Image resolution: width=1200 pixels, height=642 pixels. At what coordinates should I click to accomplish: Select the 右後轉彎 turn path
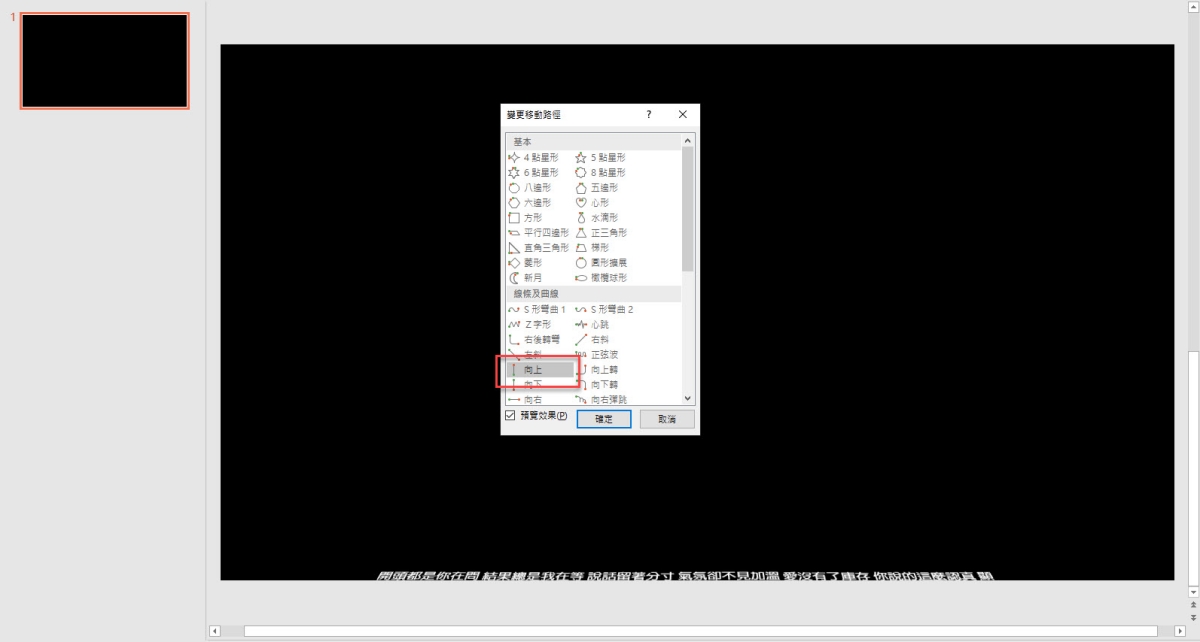[533, 340]
